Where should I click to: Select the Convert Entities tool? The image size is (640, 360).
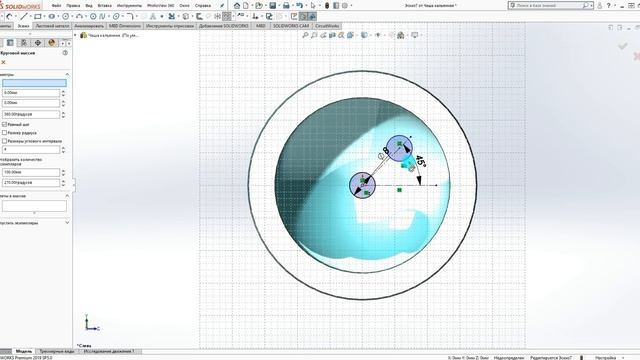186,16
